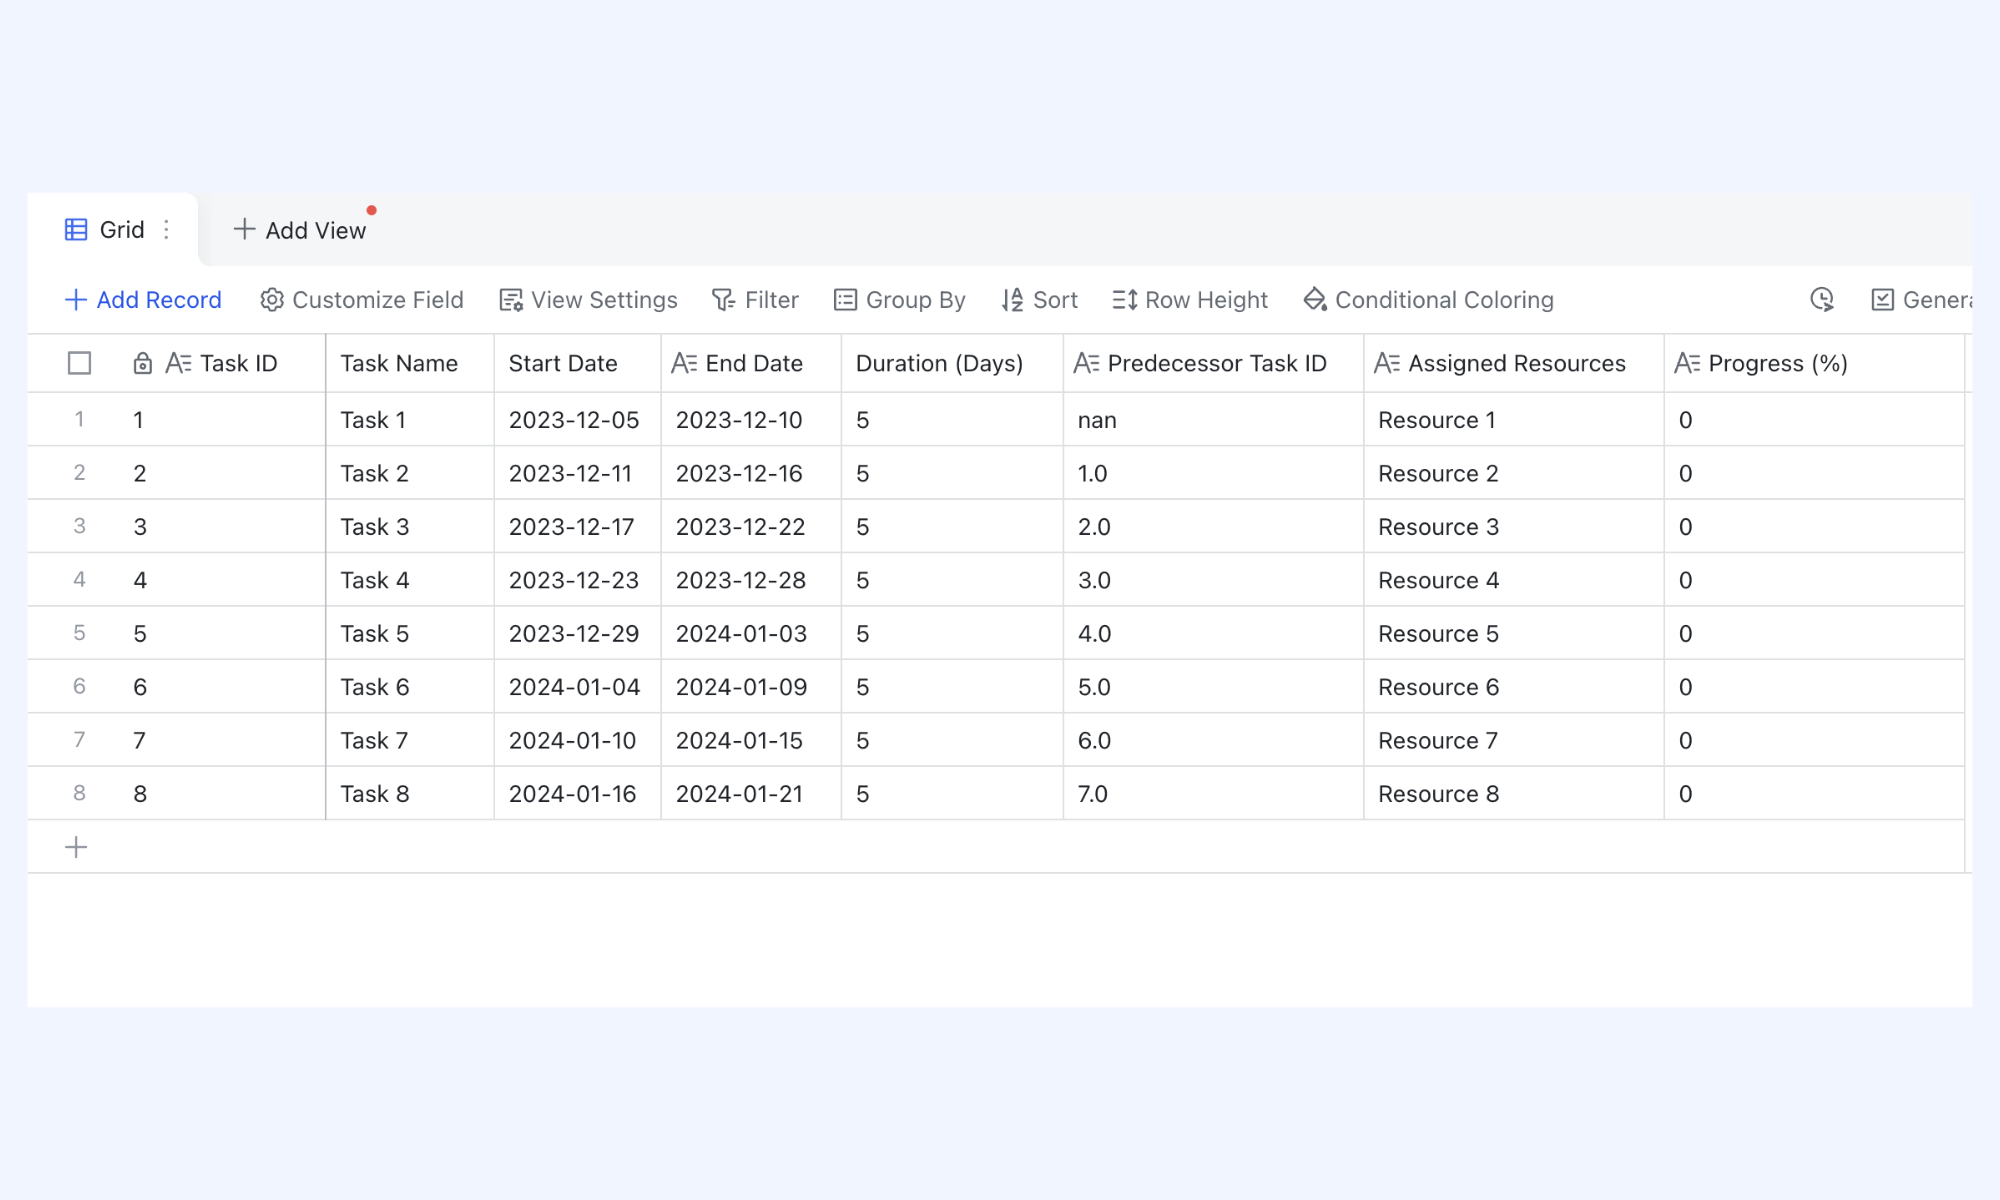This screenshot has height=1200, width=2000.
Task: Select the Start Date column header
Action: (x=577, y=363)
